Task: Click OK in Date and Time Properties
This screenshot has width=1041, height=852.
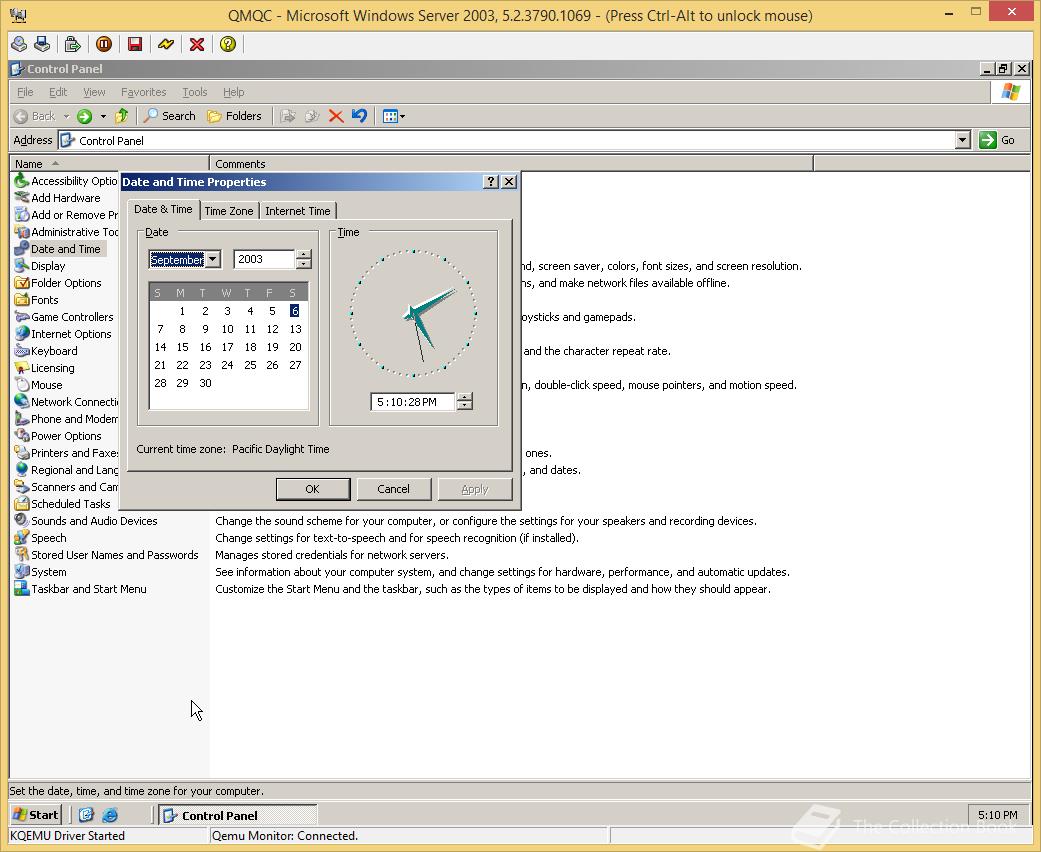Action: tap(313, 489)
